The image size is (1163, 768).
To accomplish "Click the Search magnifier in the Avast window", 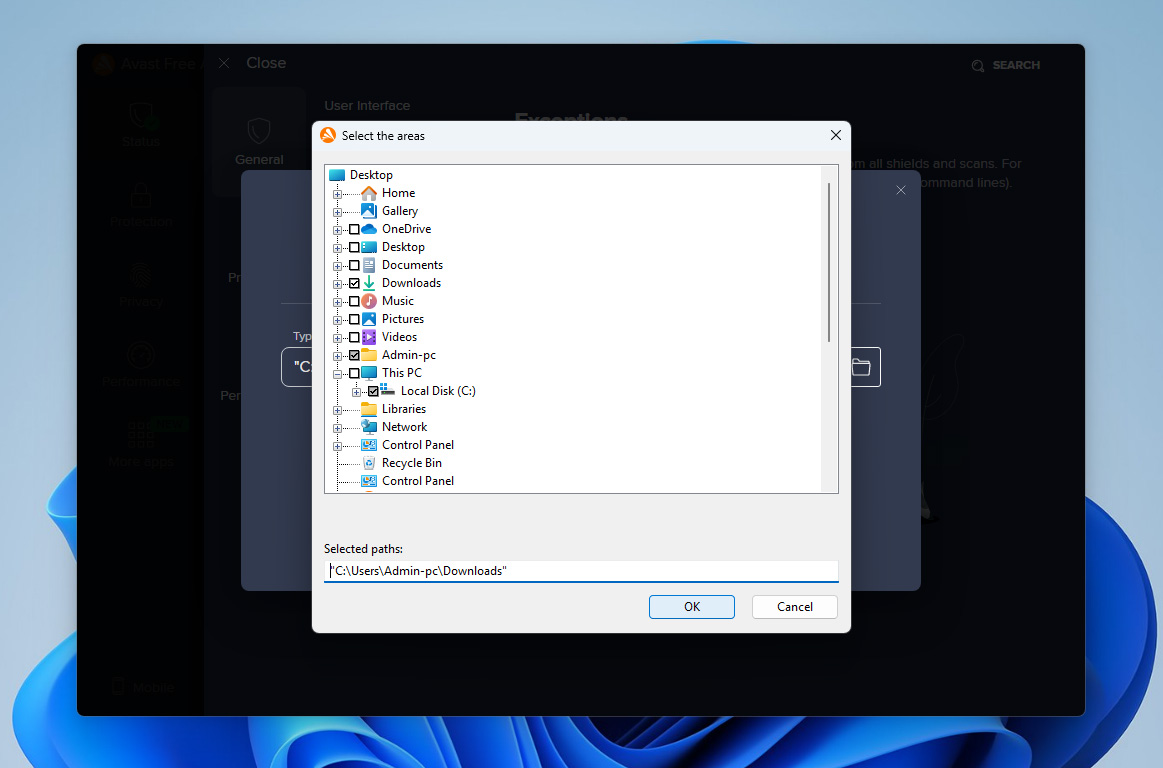I will 978,65.
